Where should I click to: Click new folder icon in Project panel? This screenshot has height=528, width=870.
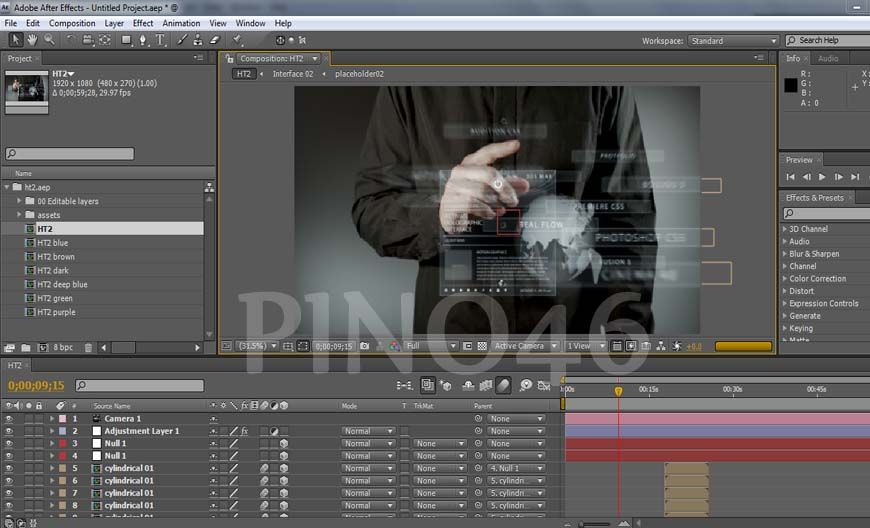click(x=26, y=348)
